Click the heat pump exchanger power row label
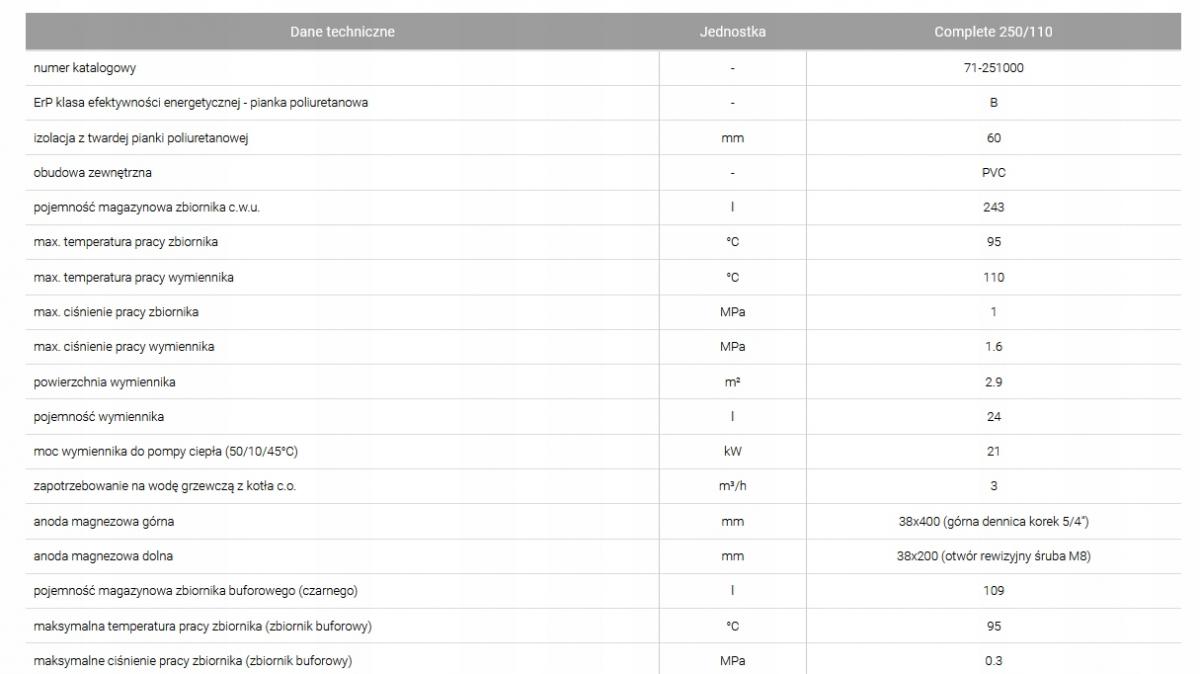The height and width of the screenshot is (674, 1200). click(165, 451)
